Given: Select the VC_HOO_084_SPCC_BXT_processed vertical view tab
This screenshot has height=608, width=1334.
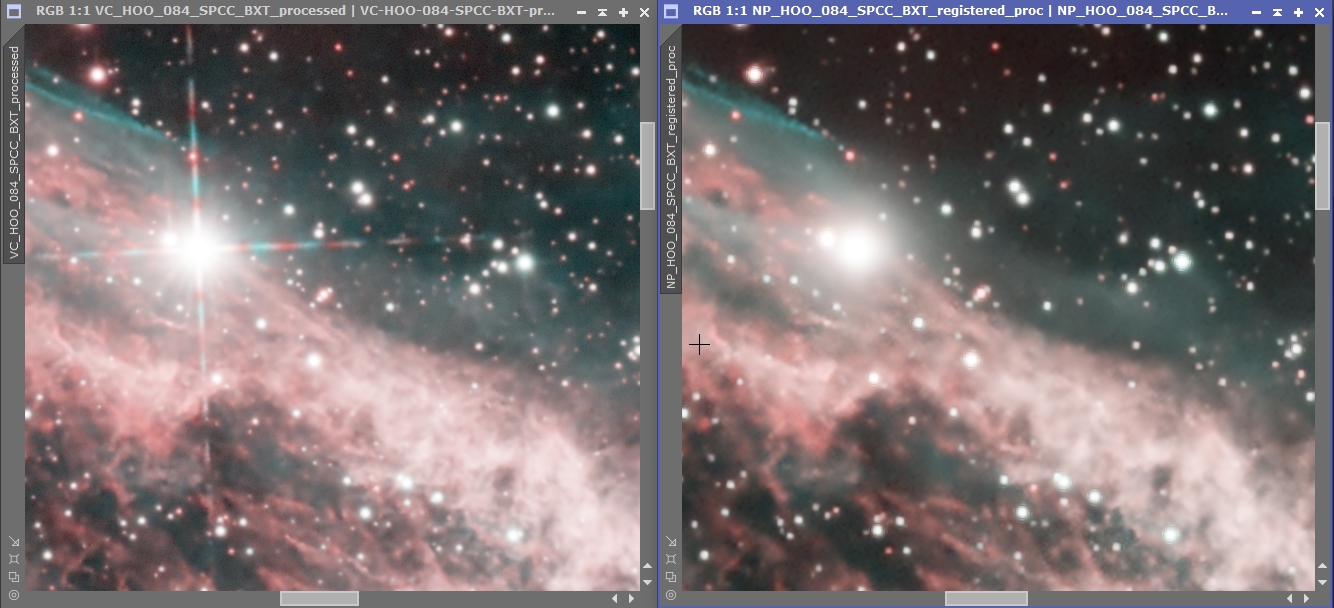Looking at the screenshot, I should (13, 153).
